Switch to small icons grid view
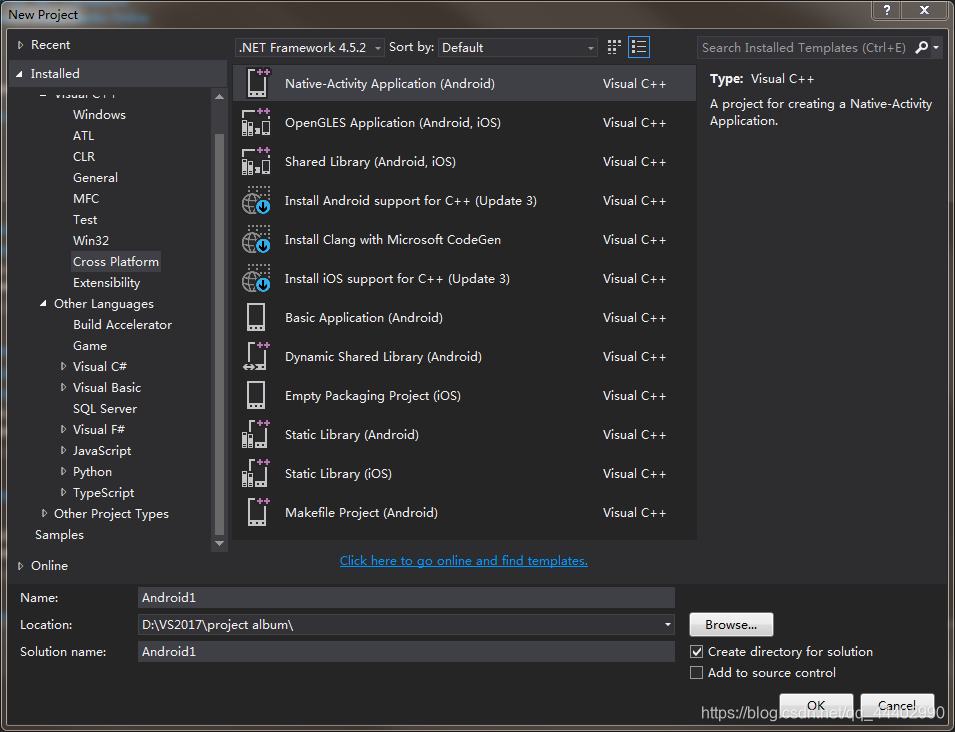The image size is (955, 732). coord(614,48)
